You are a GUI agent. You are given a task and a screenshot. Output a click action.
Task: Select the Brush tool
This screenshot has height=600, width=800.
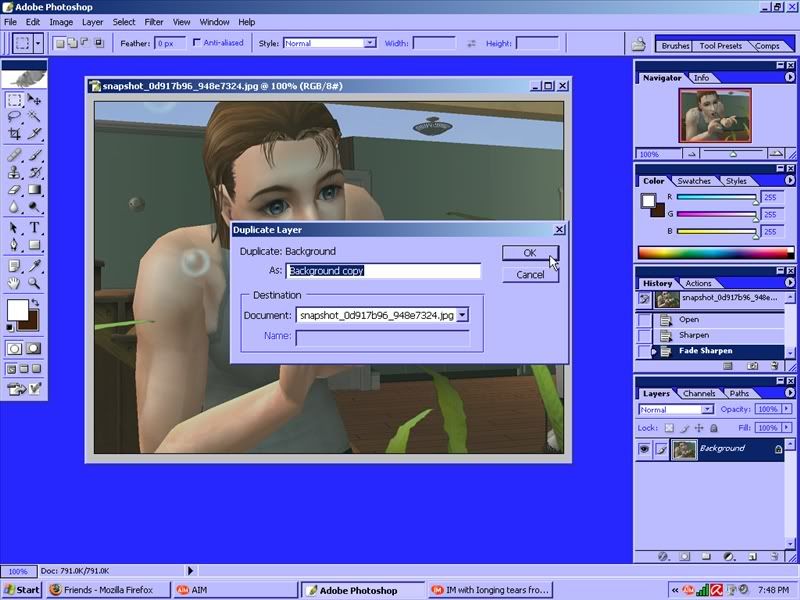coord(34,155)
